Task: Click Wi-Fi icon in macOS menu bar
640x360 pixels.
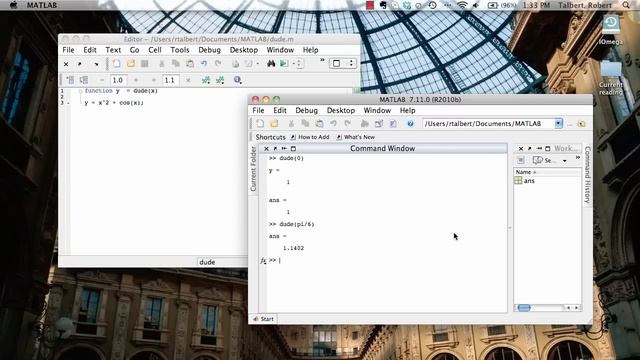Action: click(x=462, y=5)
